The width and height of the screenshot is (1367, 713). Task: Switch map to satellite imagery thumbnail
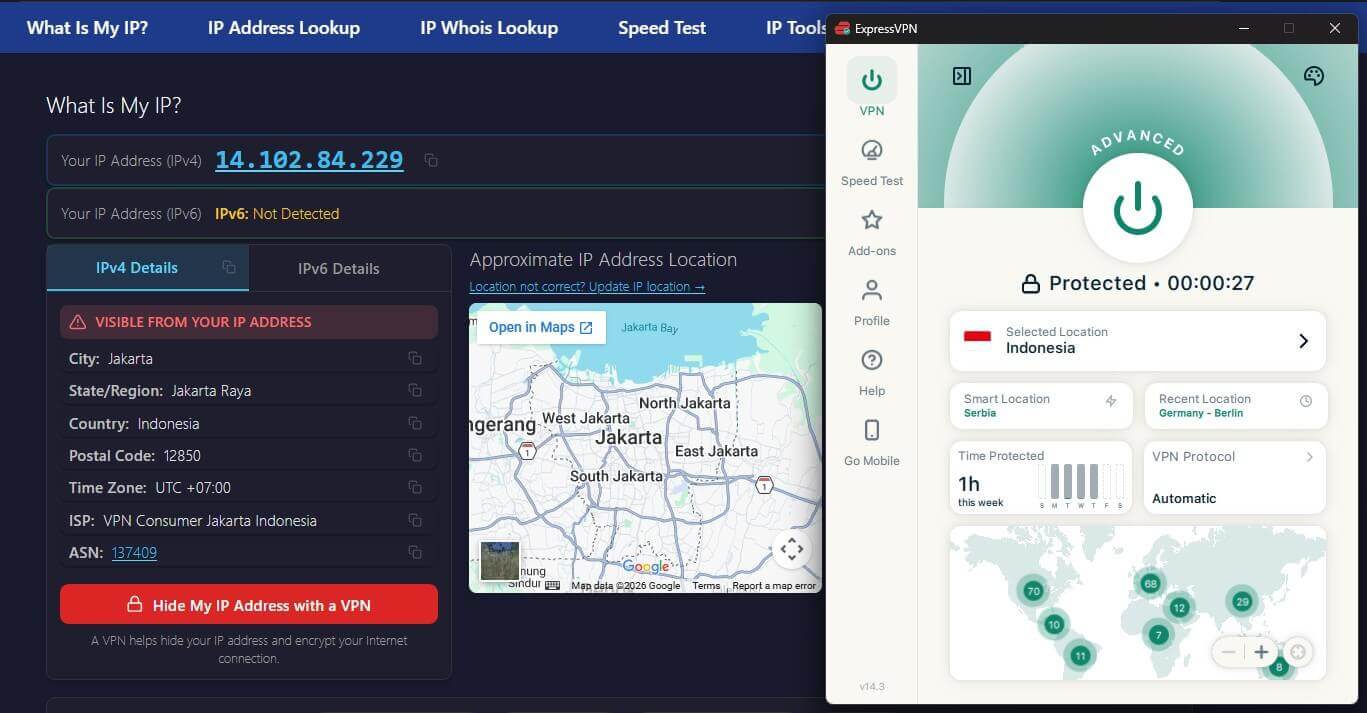(x=500, y=561)
